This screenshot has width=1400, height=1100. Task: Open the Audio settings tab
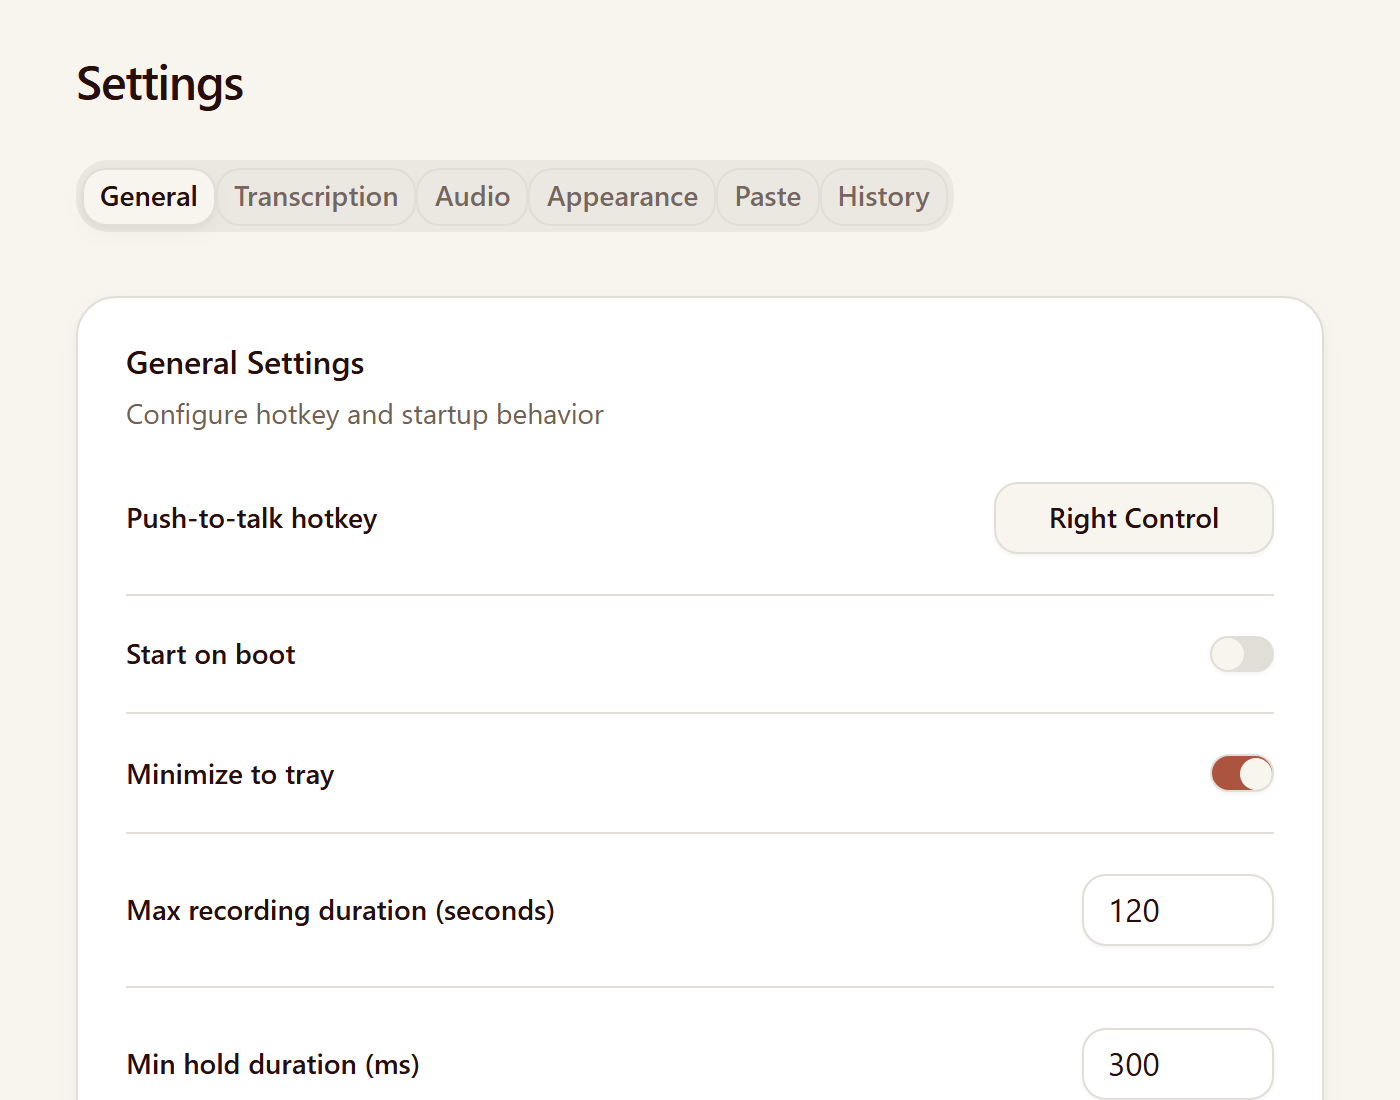coord(472,197)
